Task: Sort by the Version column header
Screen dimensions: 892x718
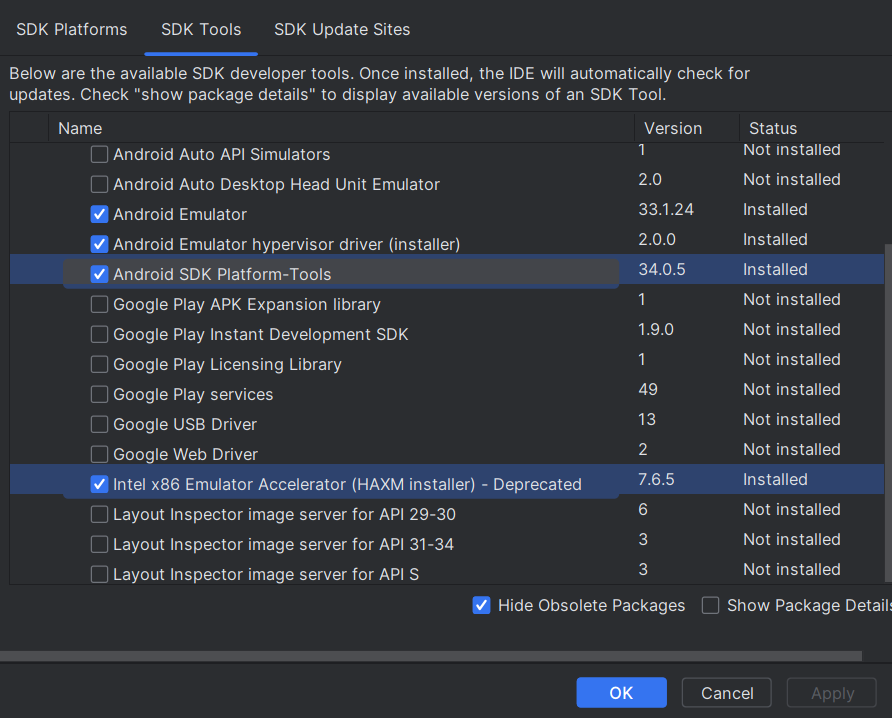Action: pos(673,128)
